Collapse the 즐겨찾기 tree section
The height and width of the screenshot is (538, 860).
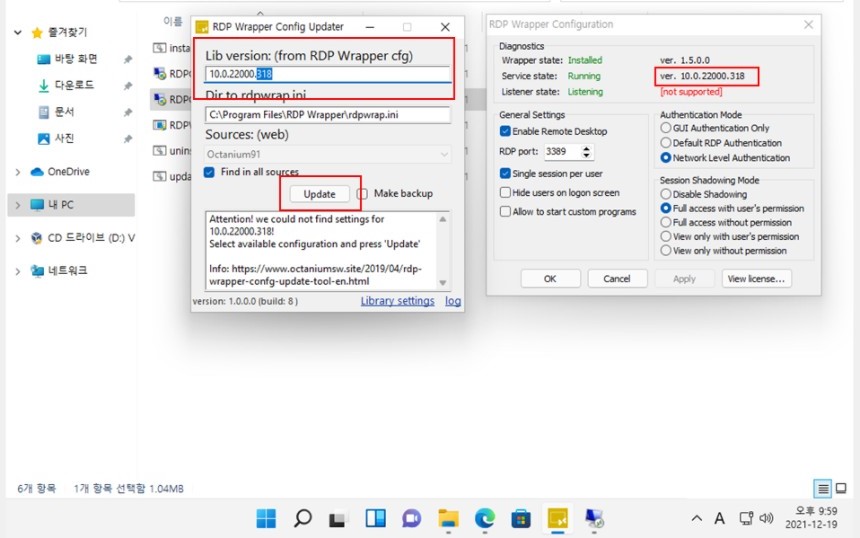click(x=18, y=33)
